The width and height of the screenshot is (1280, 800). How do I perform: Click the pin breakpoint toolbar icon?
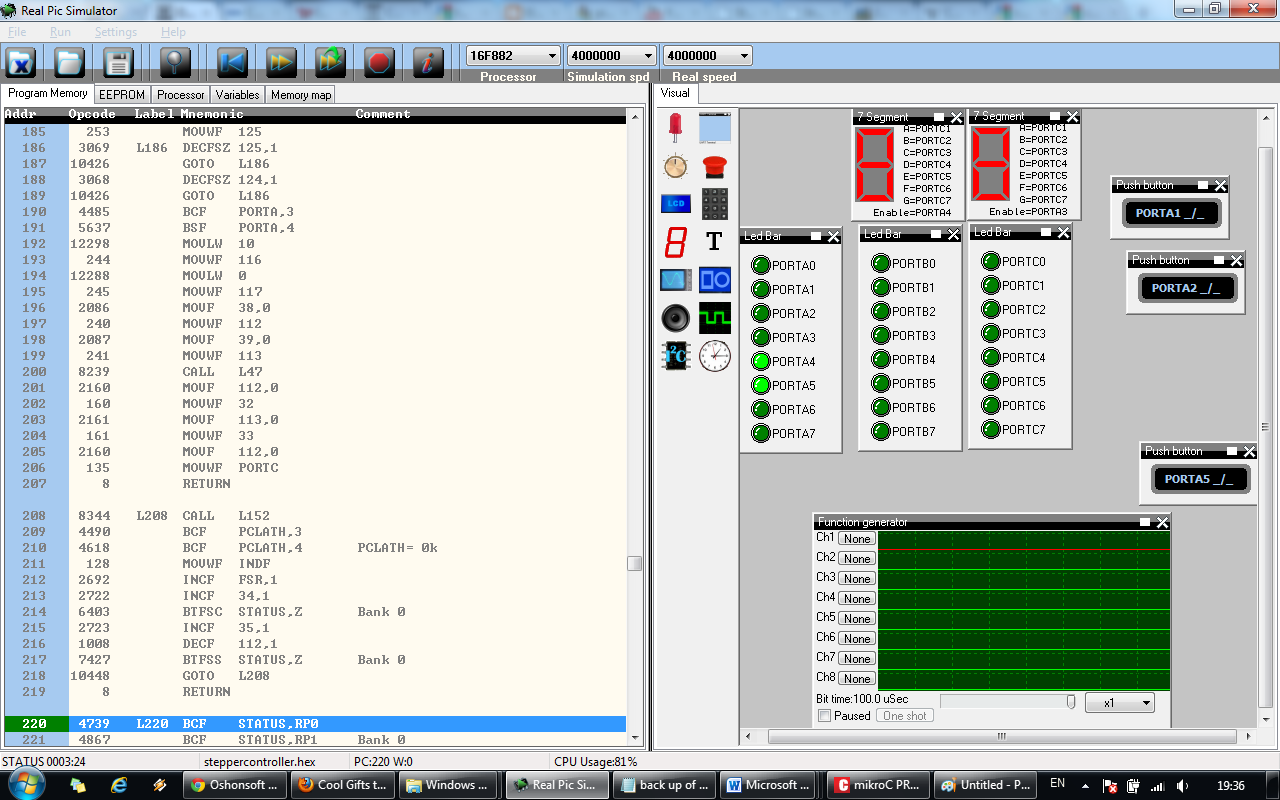(x=175, y=62)
